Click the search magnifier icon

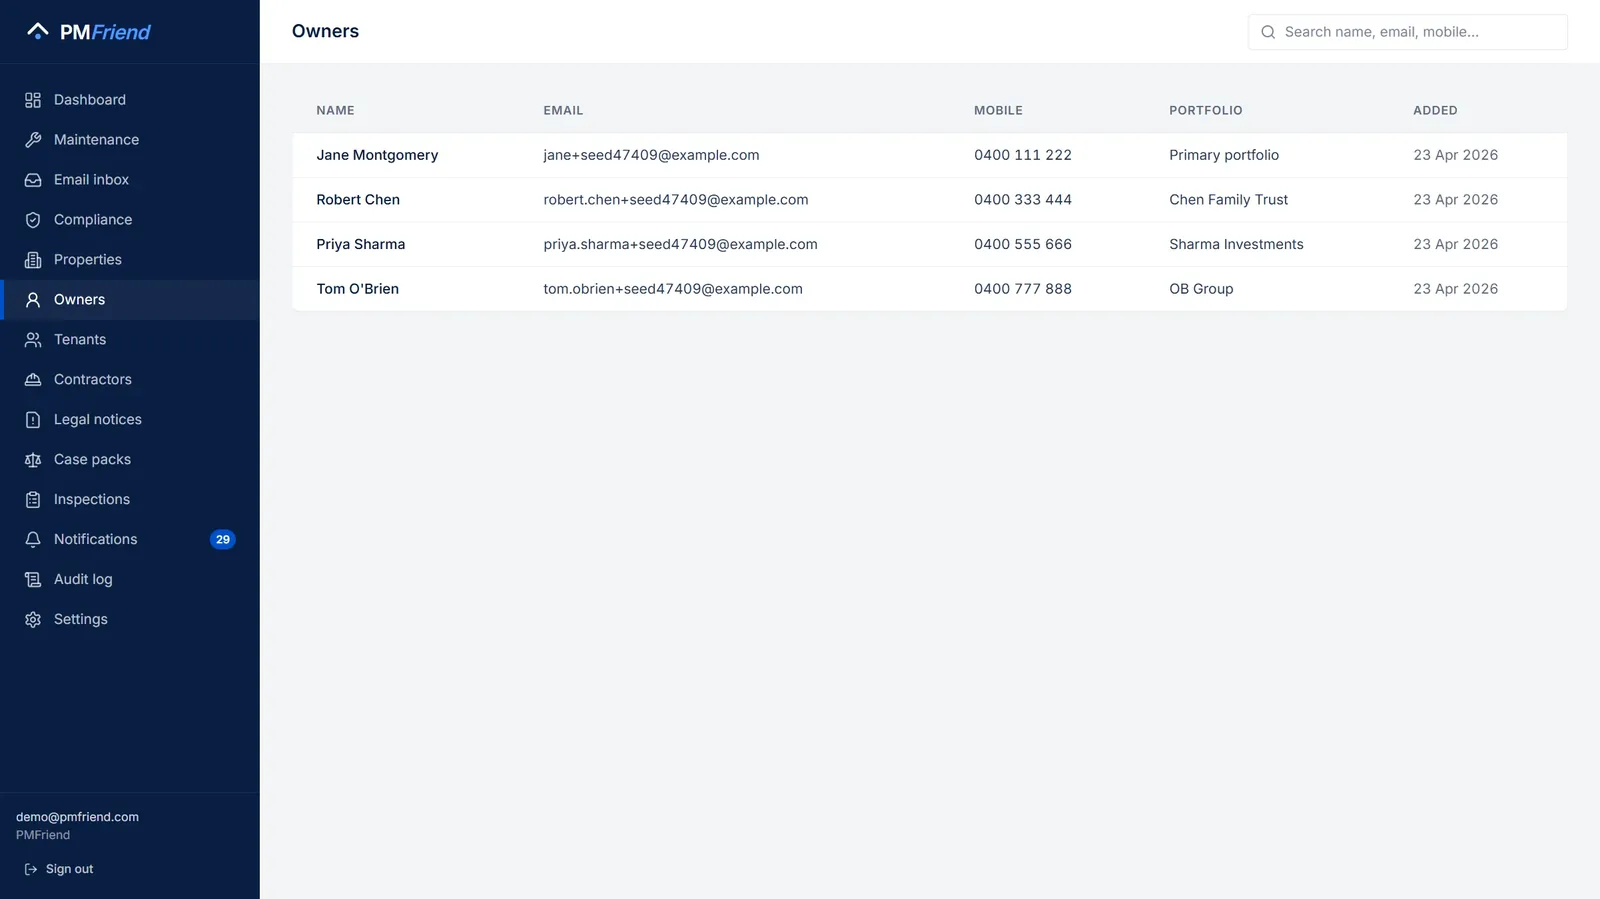click(x=1268, y=32)
